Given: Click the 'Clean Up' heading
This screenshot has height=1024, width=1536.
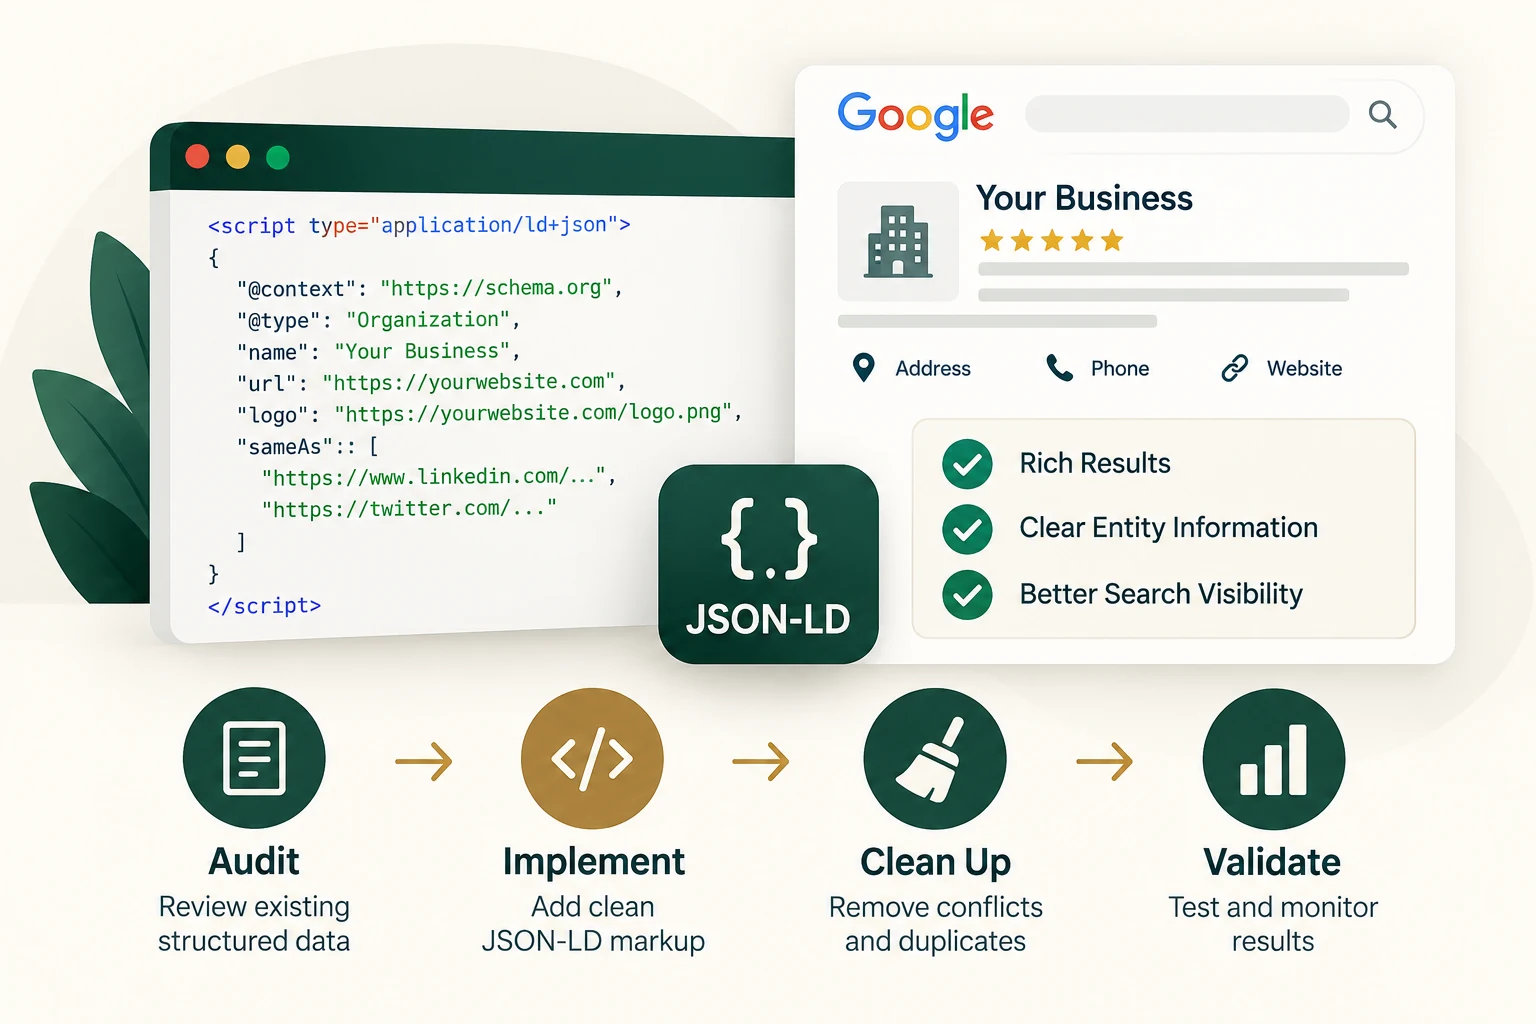Looking at the screenshot, I should coord(935,862).
